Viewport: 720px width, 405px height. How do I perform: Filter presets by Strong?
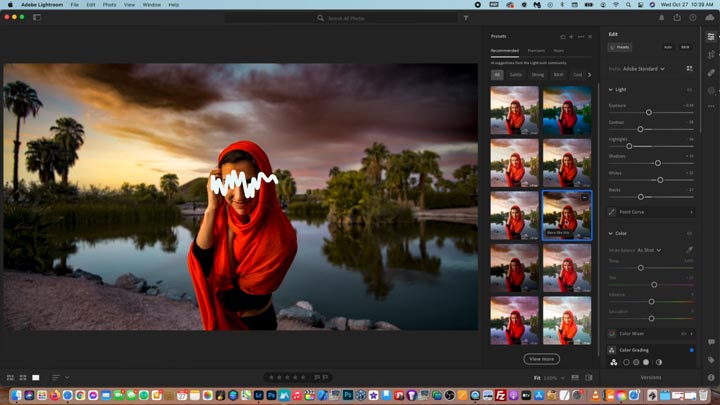pyautogui.click(x=537, y=75)
